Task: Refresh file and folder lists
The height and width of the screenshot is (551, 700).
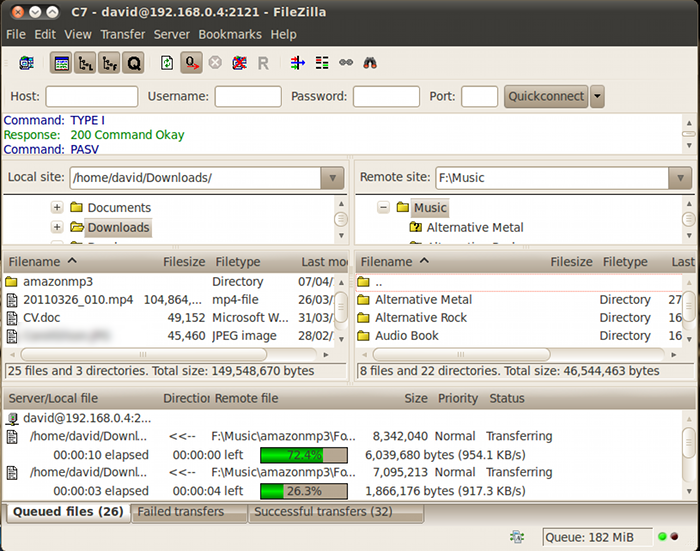Action: pos(167,63)
